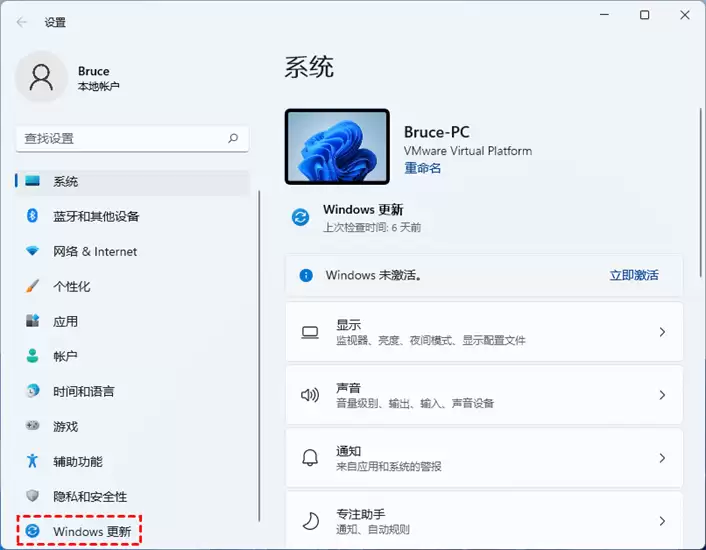The image size is (706, 550).
Task: Click the right-side vertical scrollbar
Action: pos(701,192)
